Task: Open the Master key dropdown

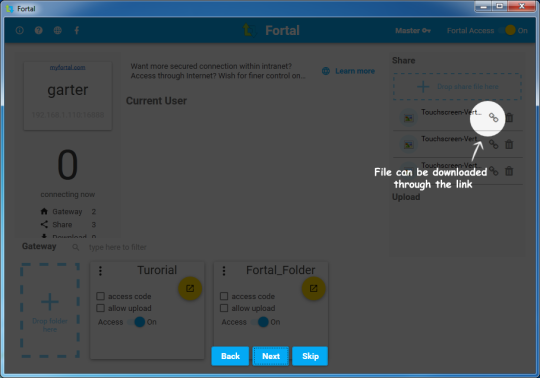Action: pos(413,31)
